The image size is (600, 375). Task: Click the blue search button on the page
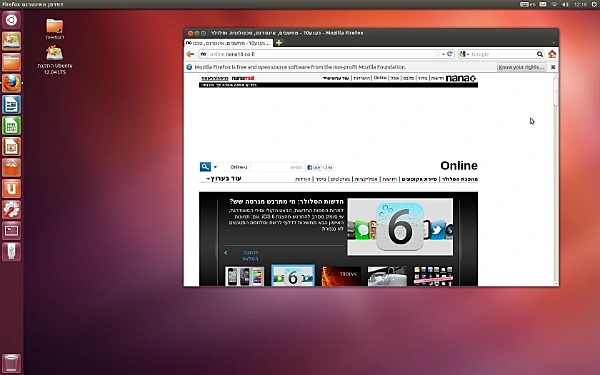pyautogui.click(x=205, y=167)
